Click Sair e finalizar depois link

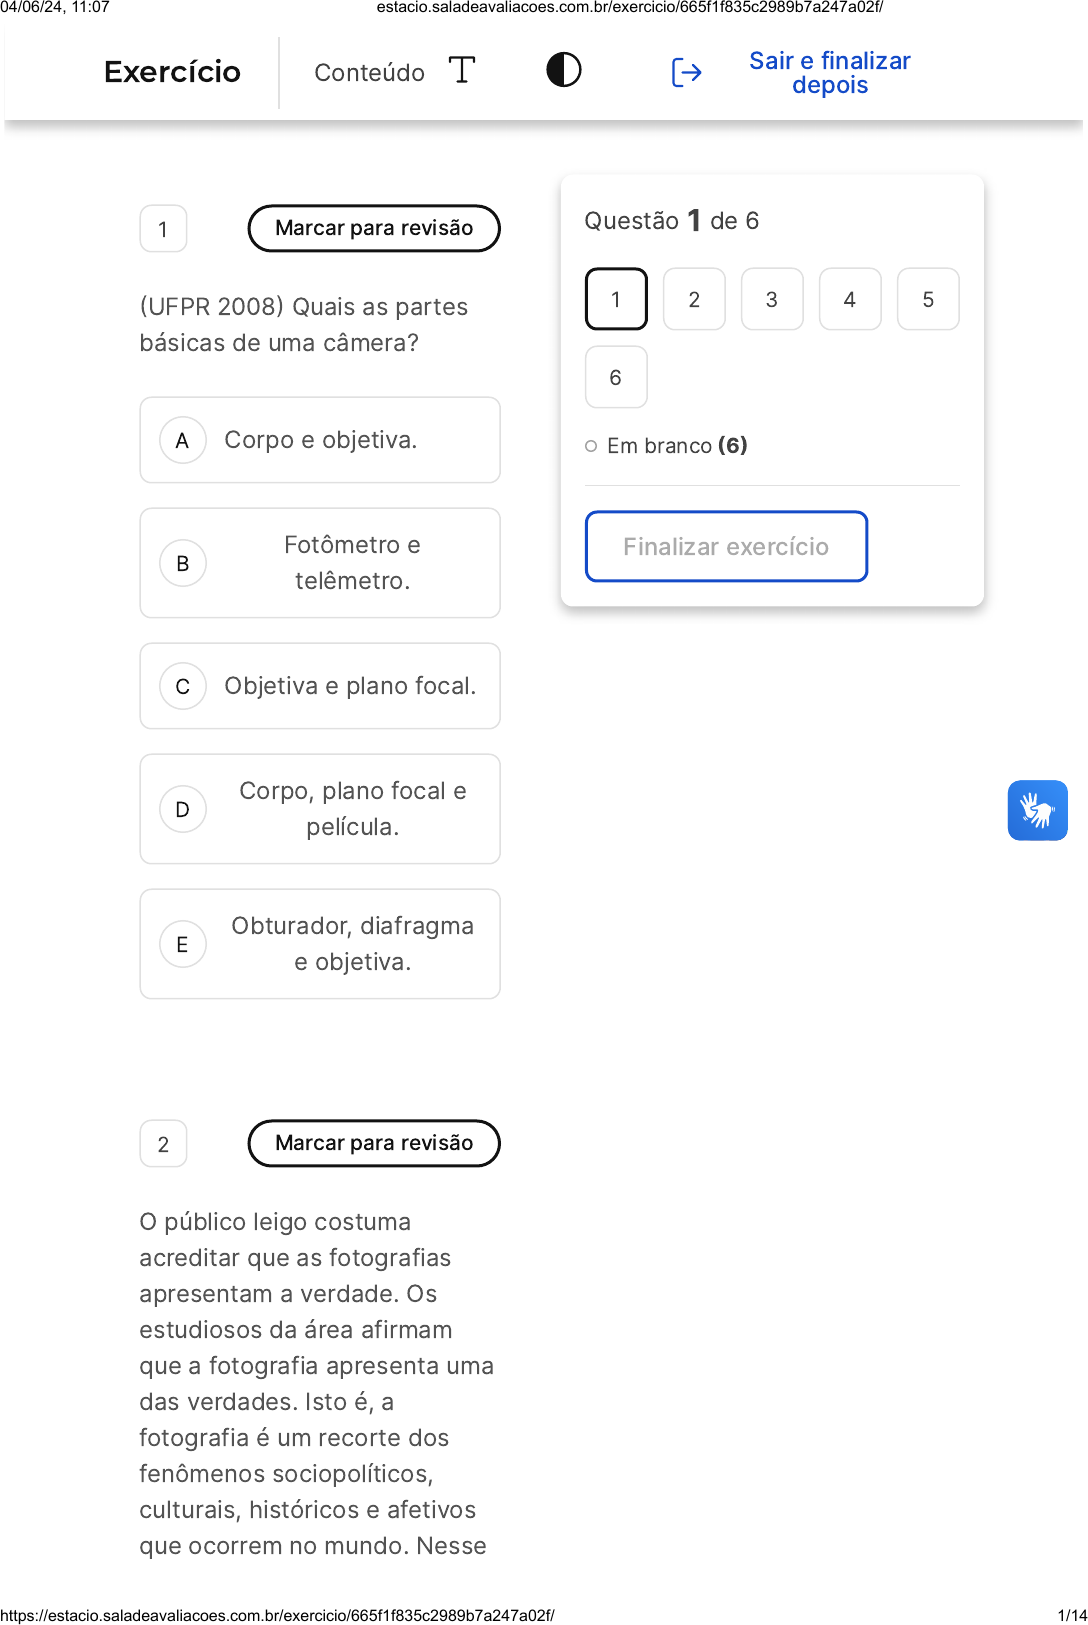point(829,73)
